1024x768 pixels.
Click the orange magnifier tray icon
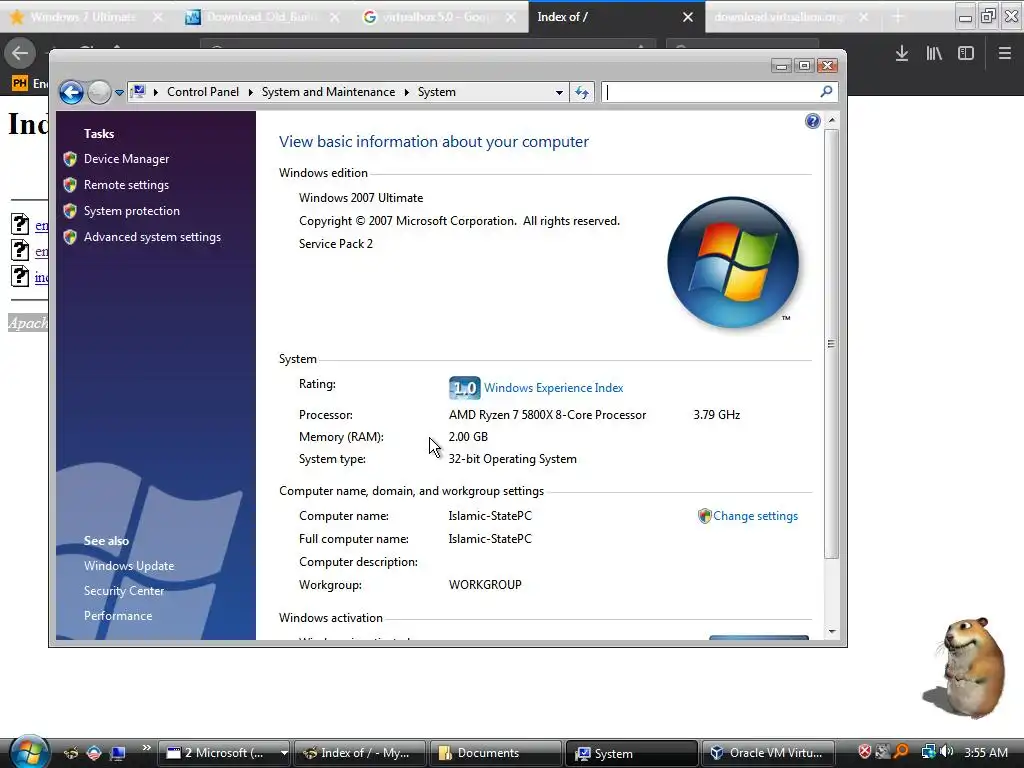pos(901,752)
